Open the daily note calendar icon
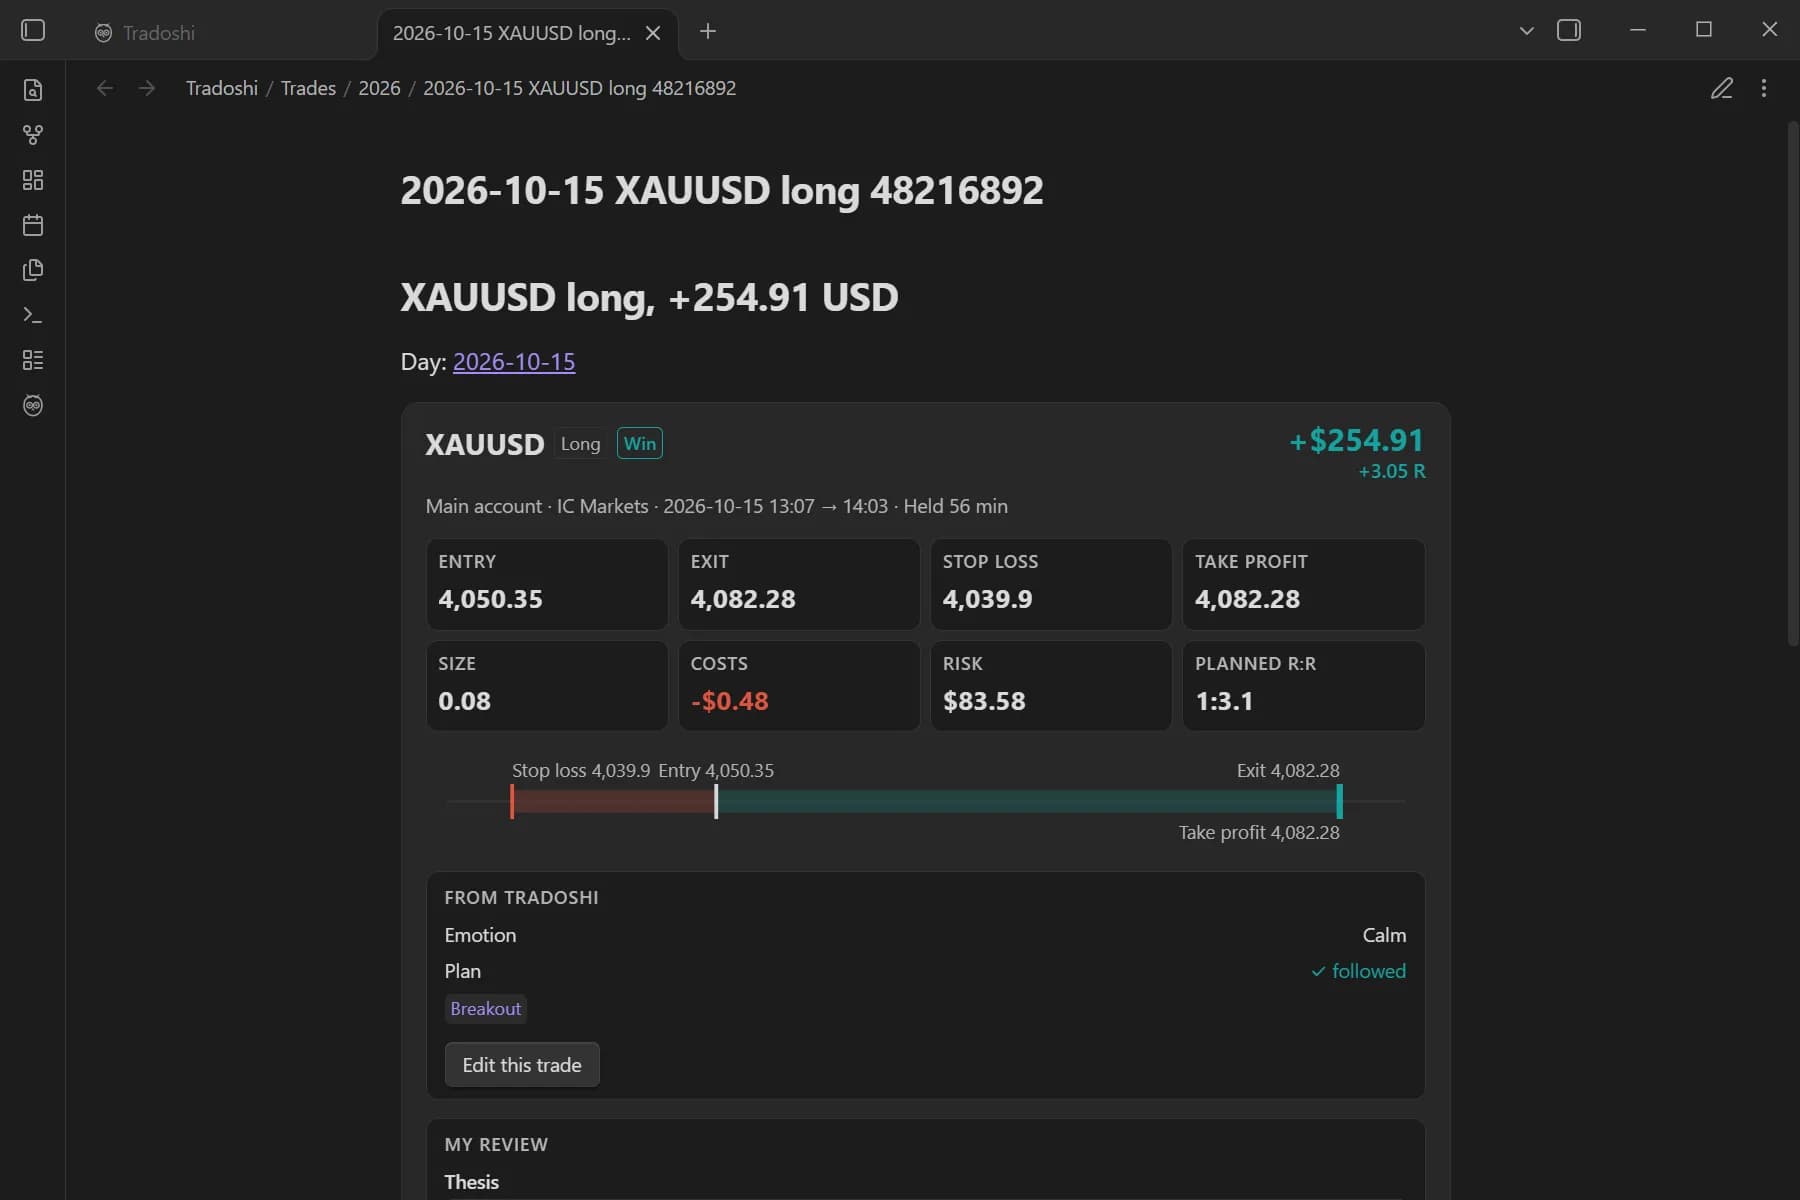 [x=33, y=225]
